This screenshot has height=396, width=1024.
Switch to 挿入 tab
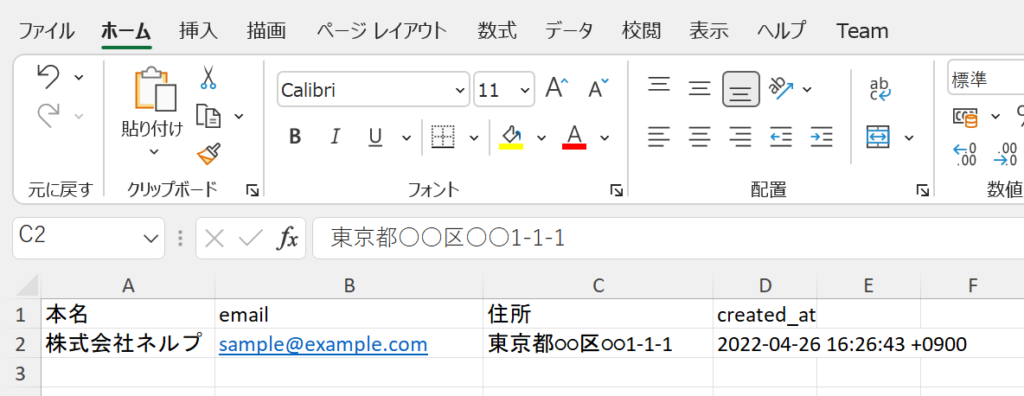[x=199, y=30]
